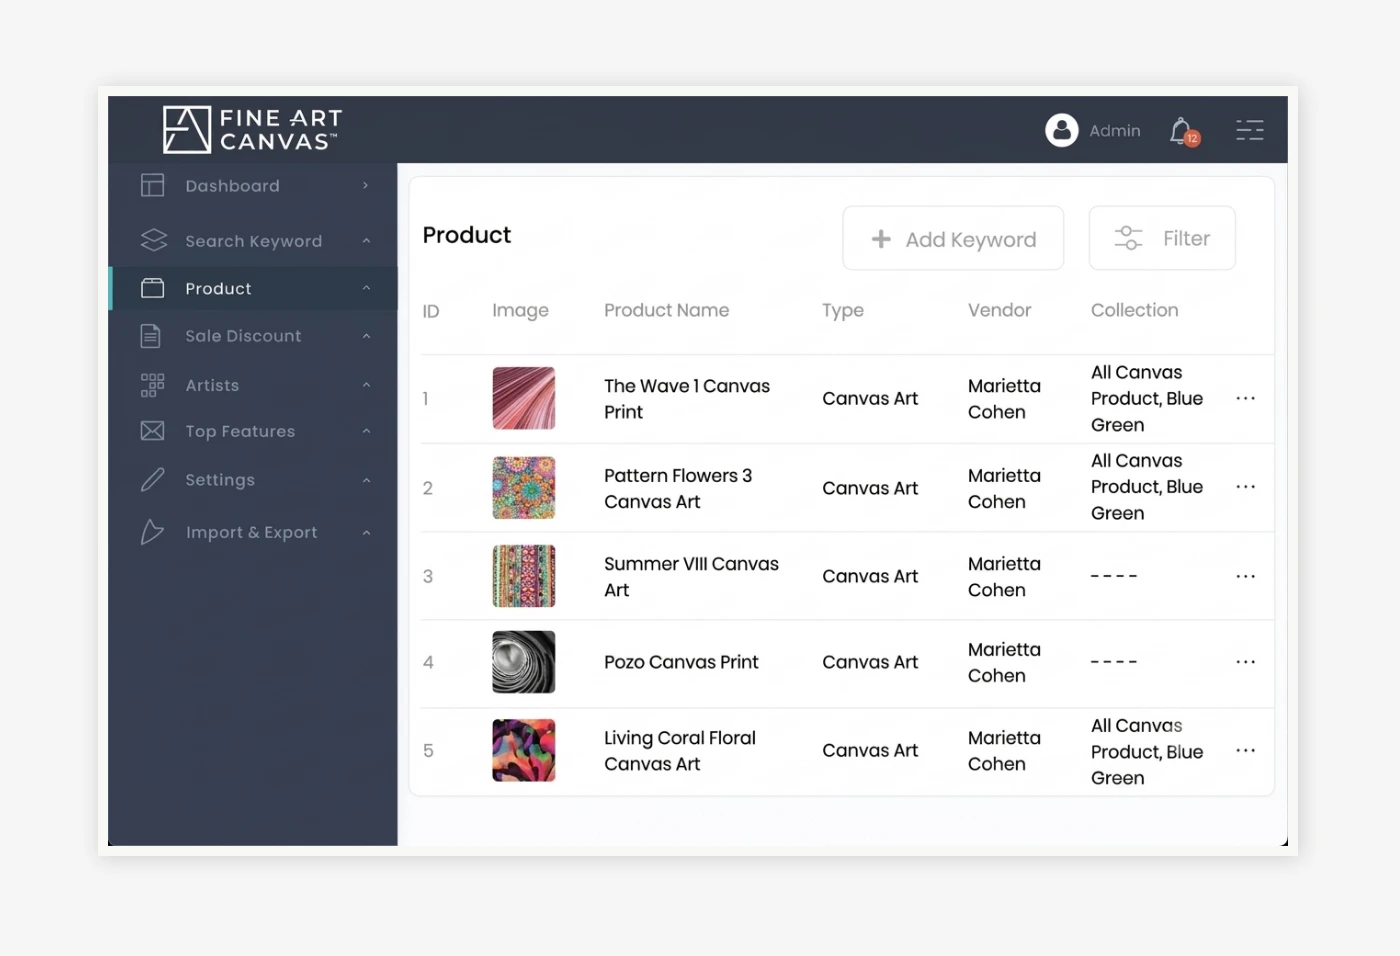This screenshot has height=956, width=1400.
Task: Click the Import & Export arrow icon
Action: tap(152, 532)
